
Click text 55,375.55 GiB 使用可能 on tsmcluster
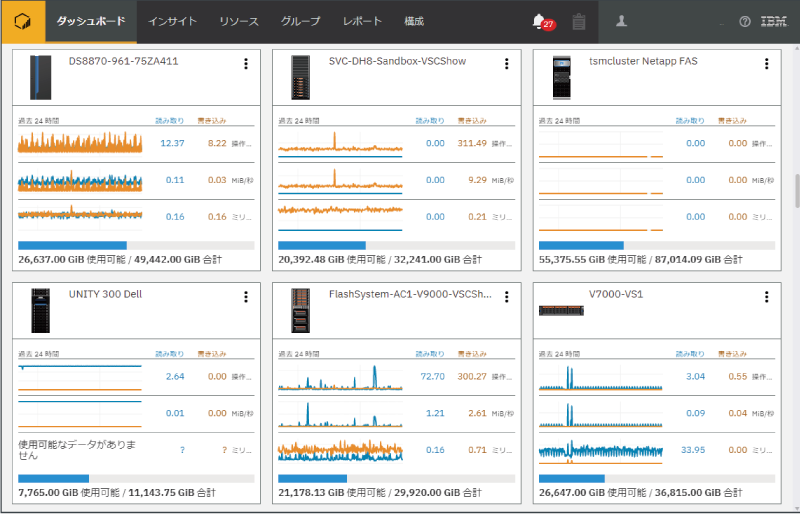(x=592, y=259)
